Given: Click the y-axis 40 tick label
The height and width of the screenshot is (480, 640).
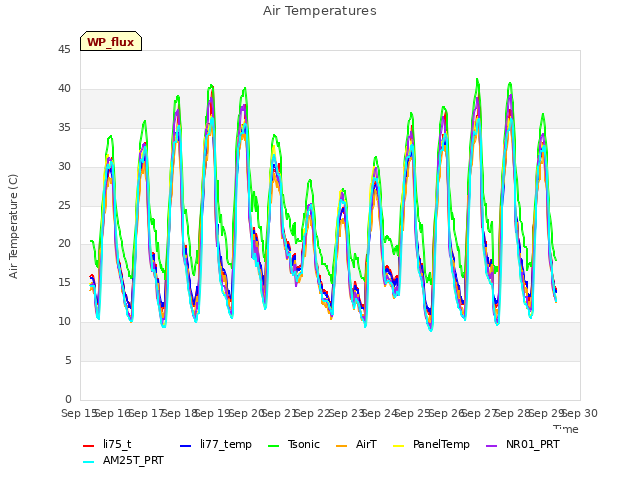Looking at the screenshot, I should (64, 88).
